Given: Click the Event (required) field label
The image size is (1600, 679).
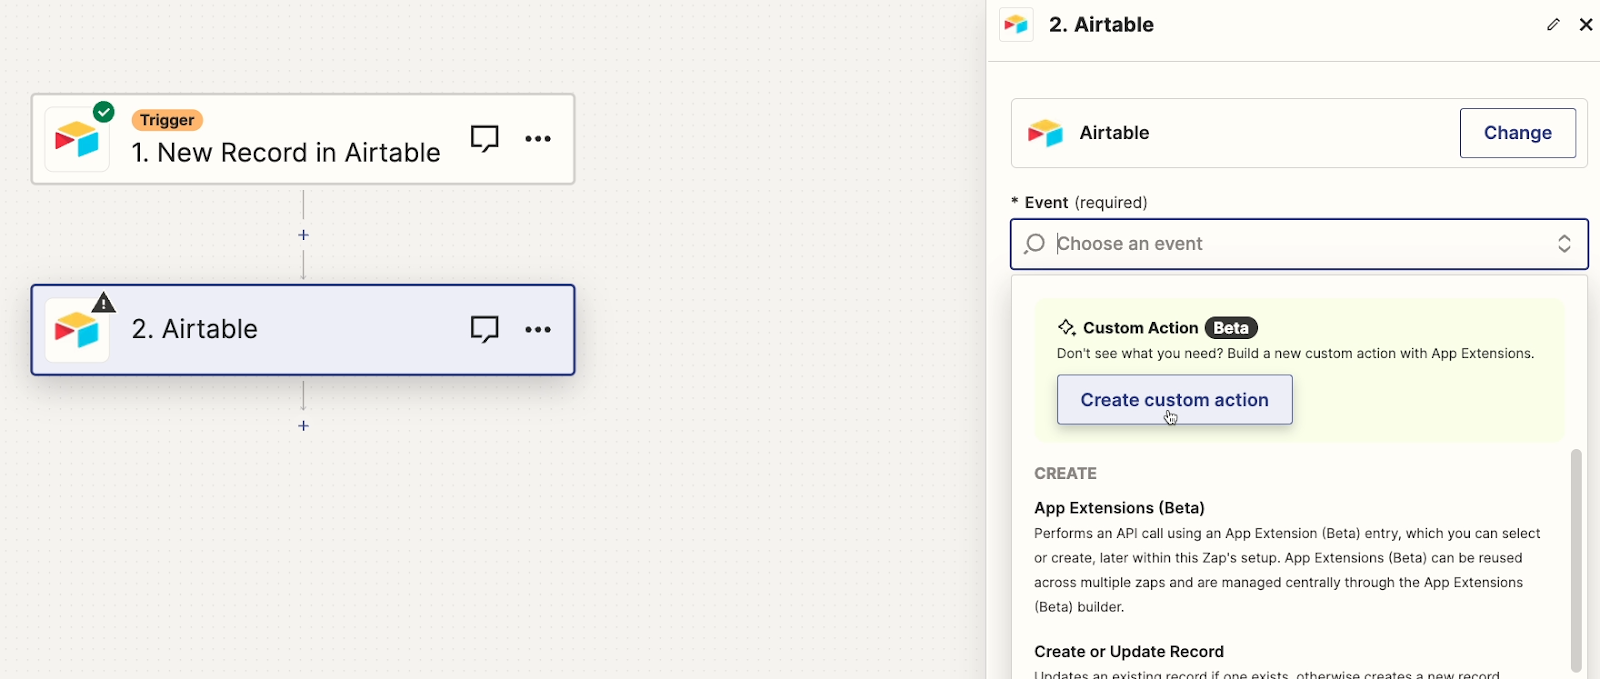Looking at the screenshot, I should (x=1079, y=203).
